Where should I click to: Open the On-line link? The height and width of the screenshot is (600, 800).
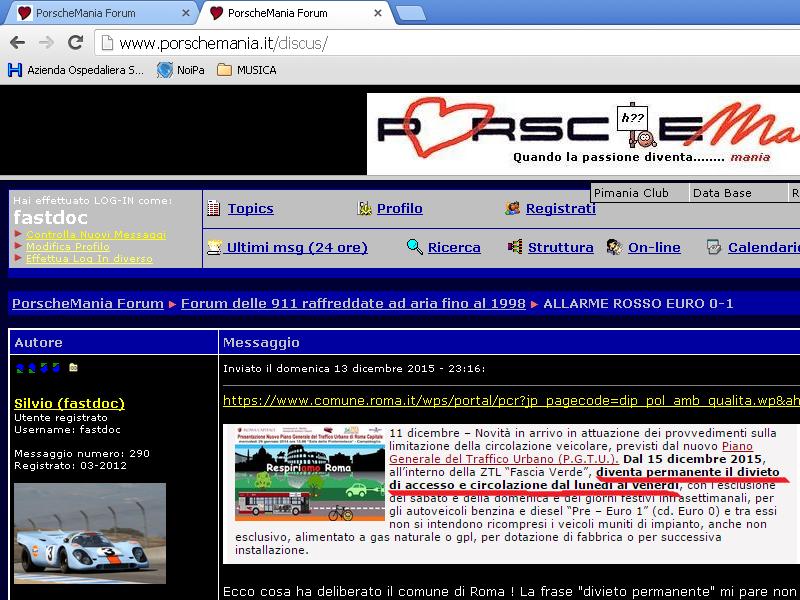pyautogui.click(x=654, y=247)
